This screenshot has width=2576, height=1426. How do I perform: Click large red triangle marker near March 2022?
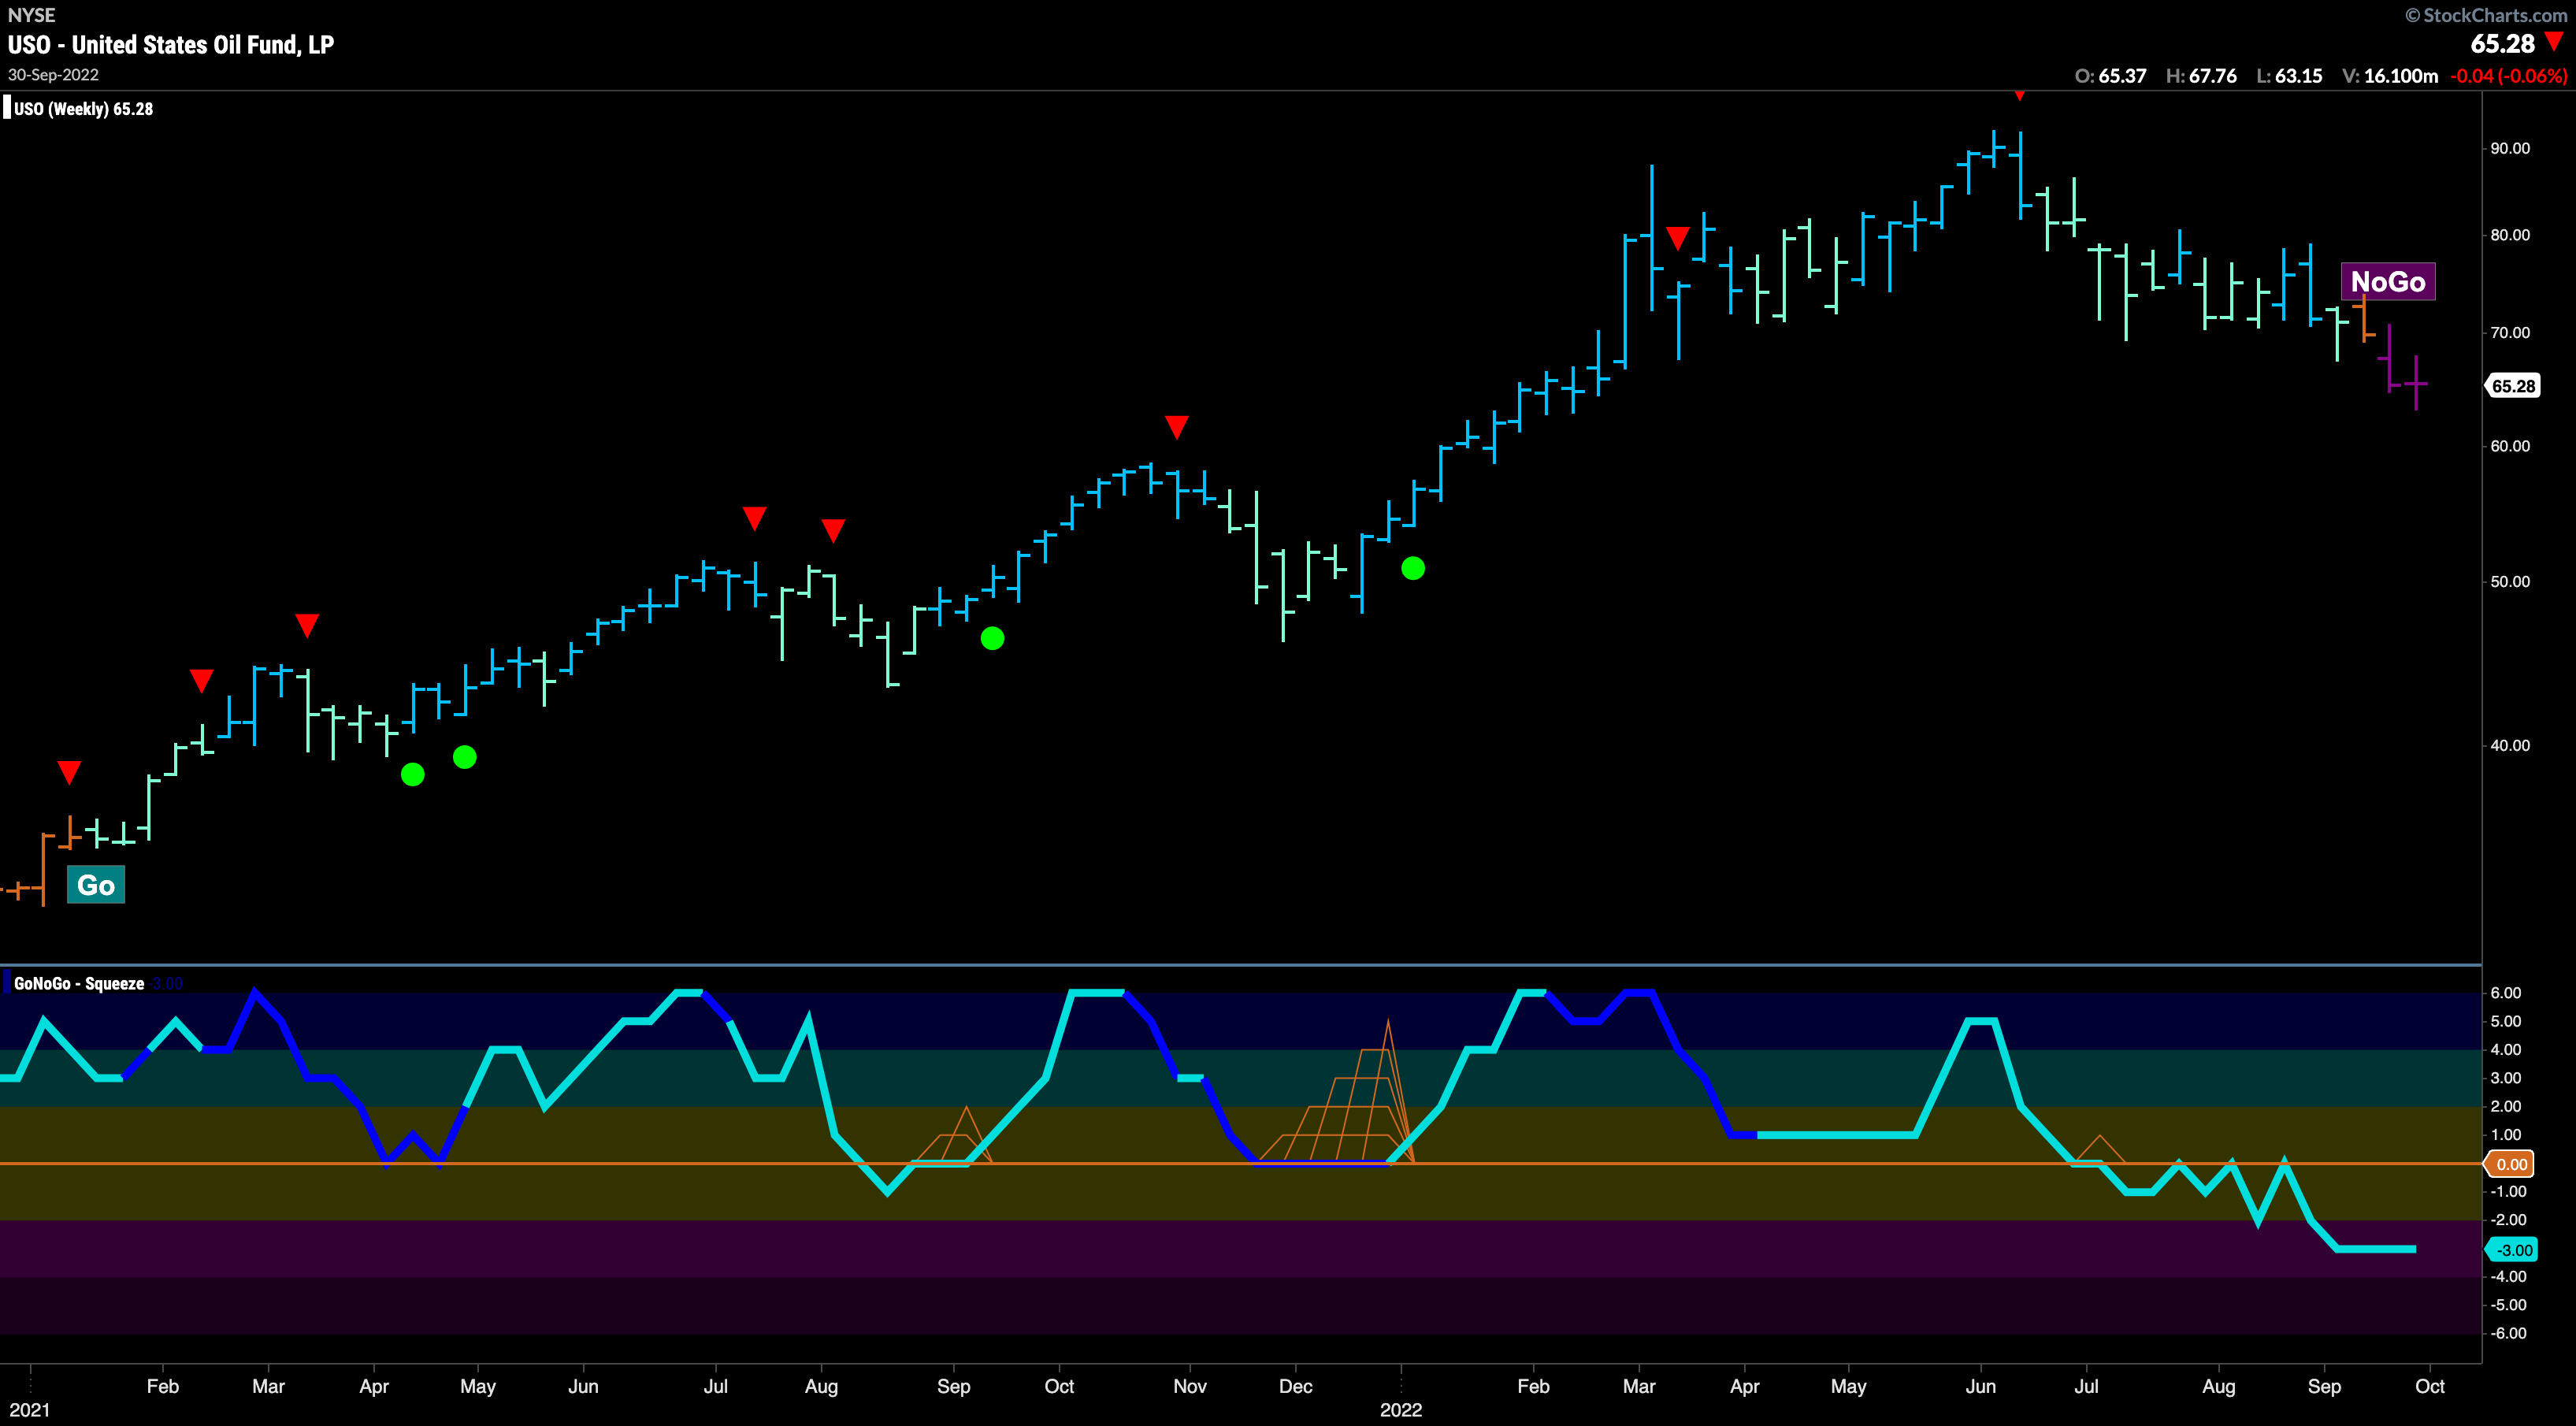[x=1678, y=238]
